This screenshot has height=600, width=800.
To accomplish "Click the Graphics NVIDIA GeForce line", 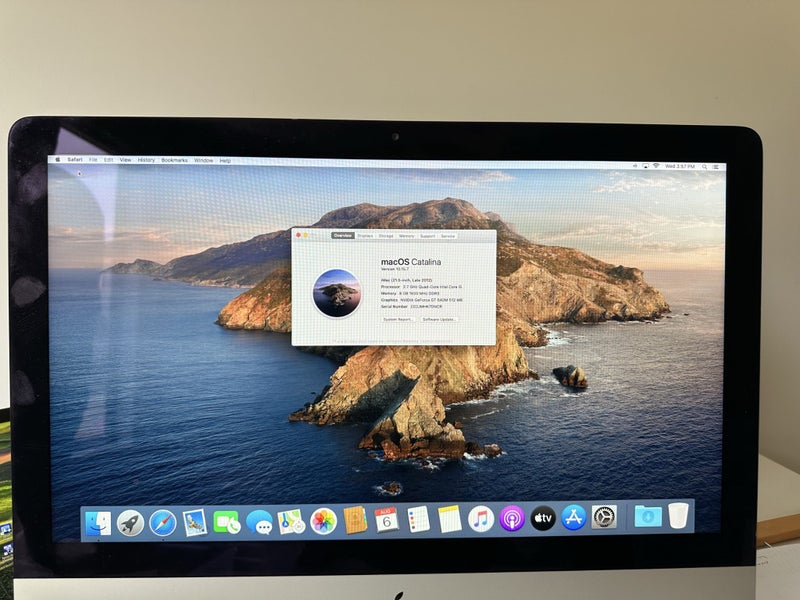I will point(422,300).
